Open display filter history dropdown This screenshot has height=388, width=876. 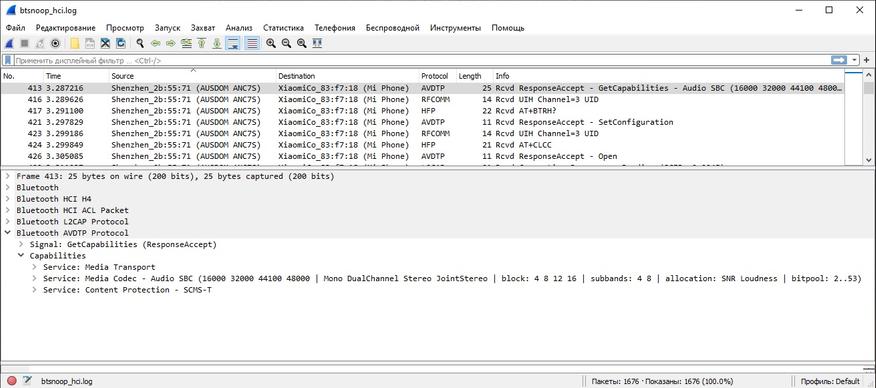point(854,60)
